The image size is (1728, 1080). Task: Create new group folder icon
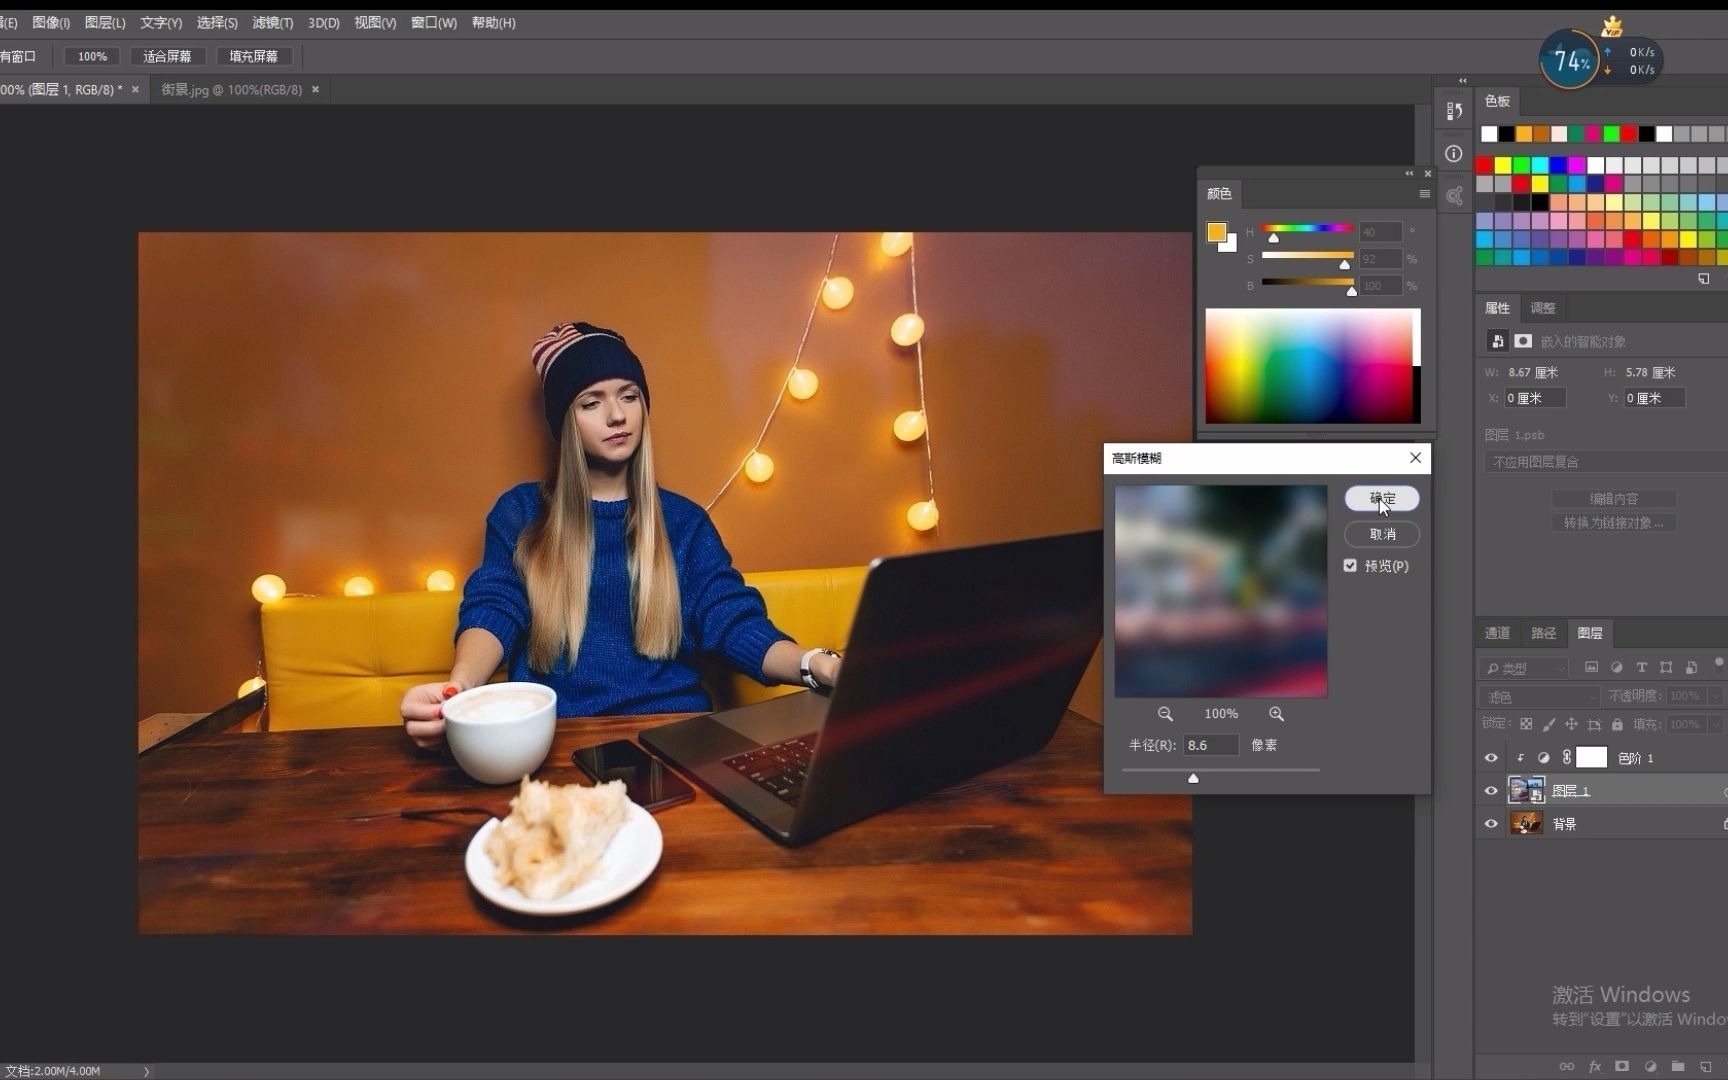click(x=1678, y=1066)
